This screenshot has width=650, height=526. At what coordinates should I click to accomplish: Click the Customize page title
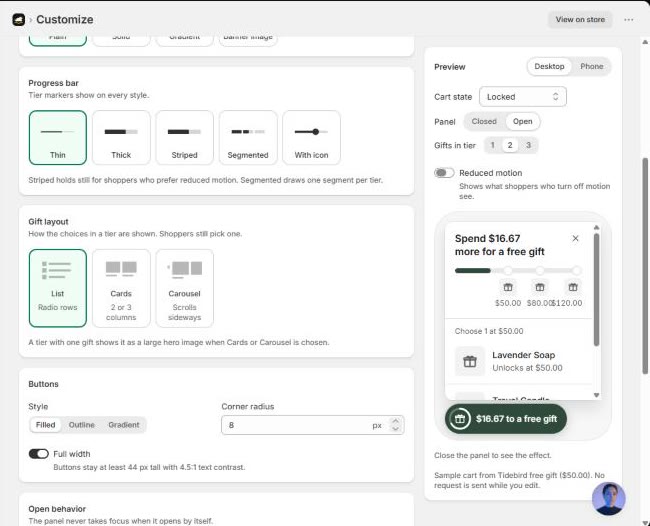point(65,19)
